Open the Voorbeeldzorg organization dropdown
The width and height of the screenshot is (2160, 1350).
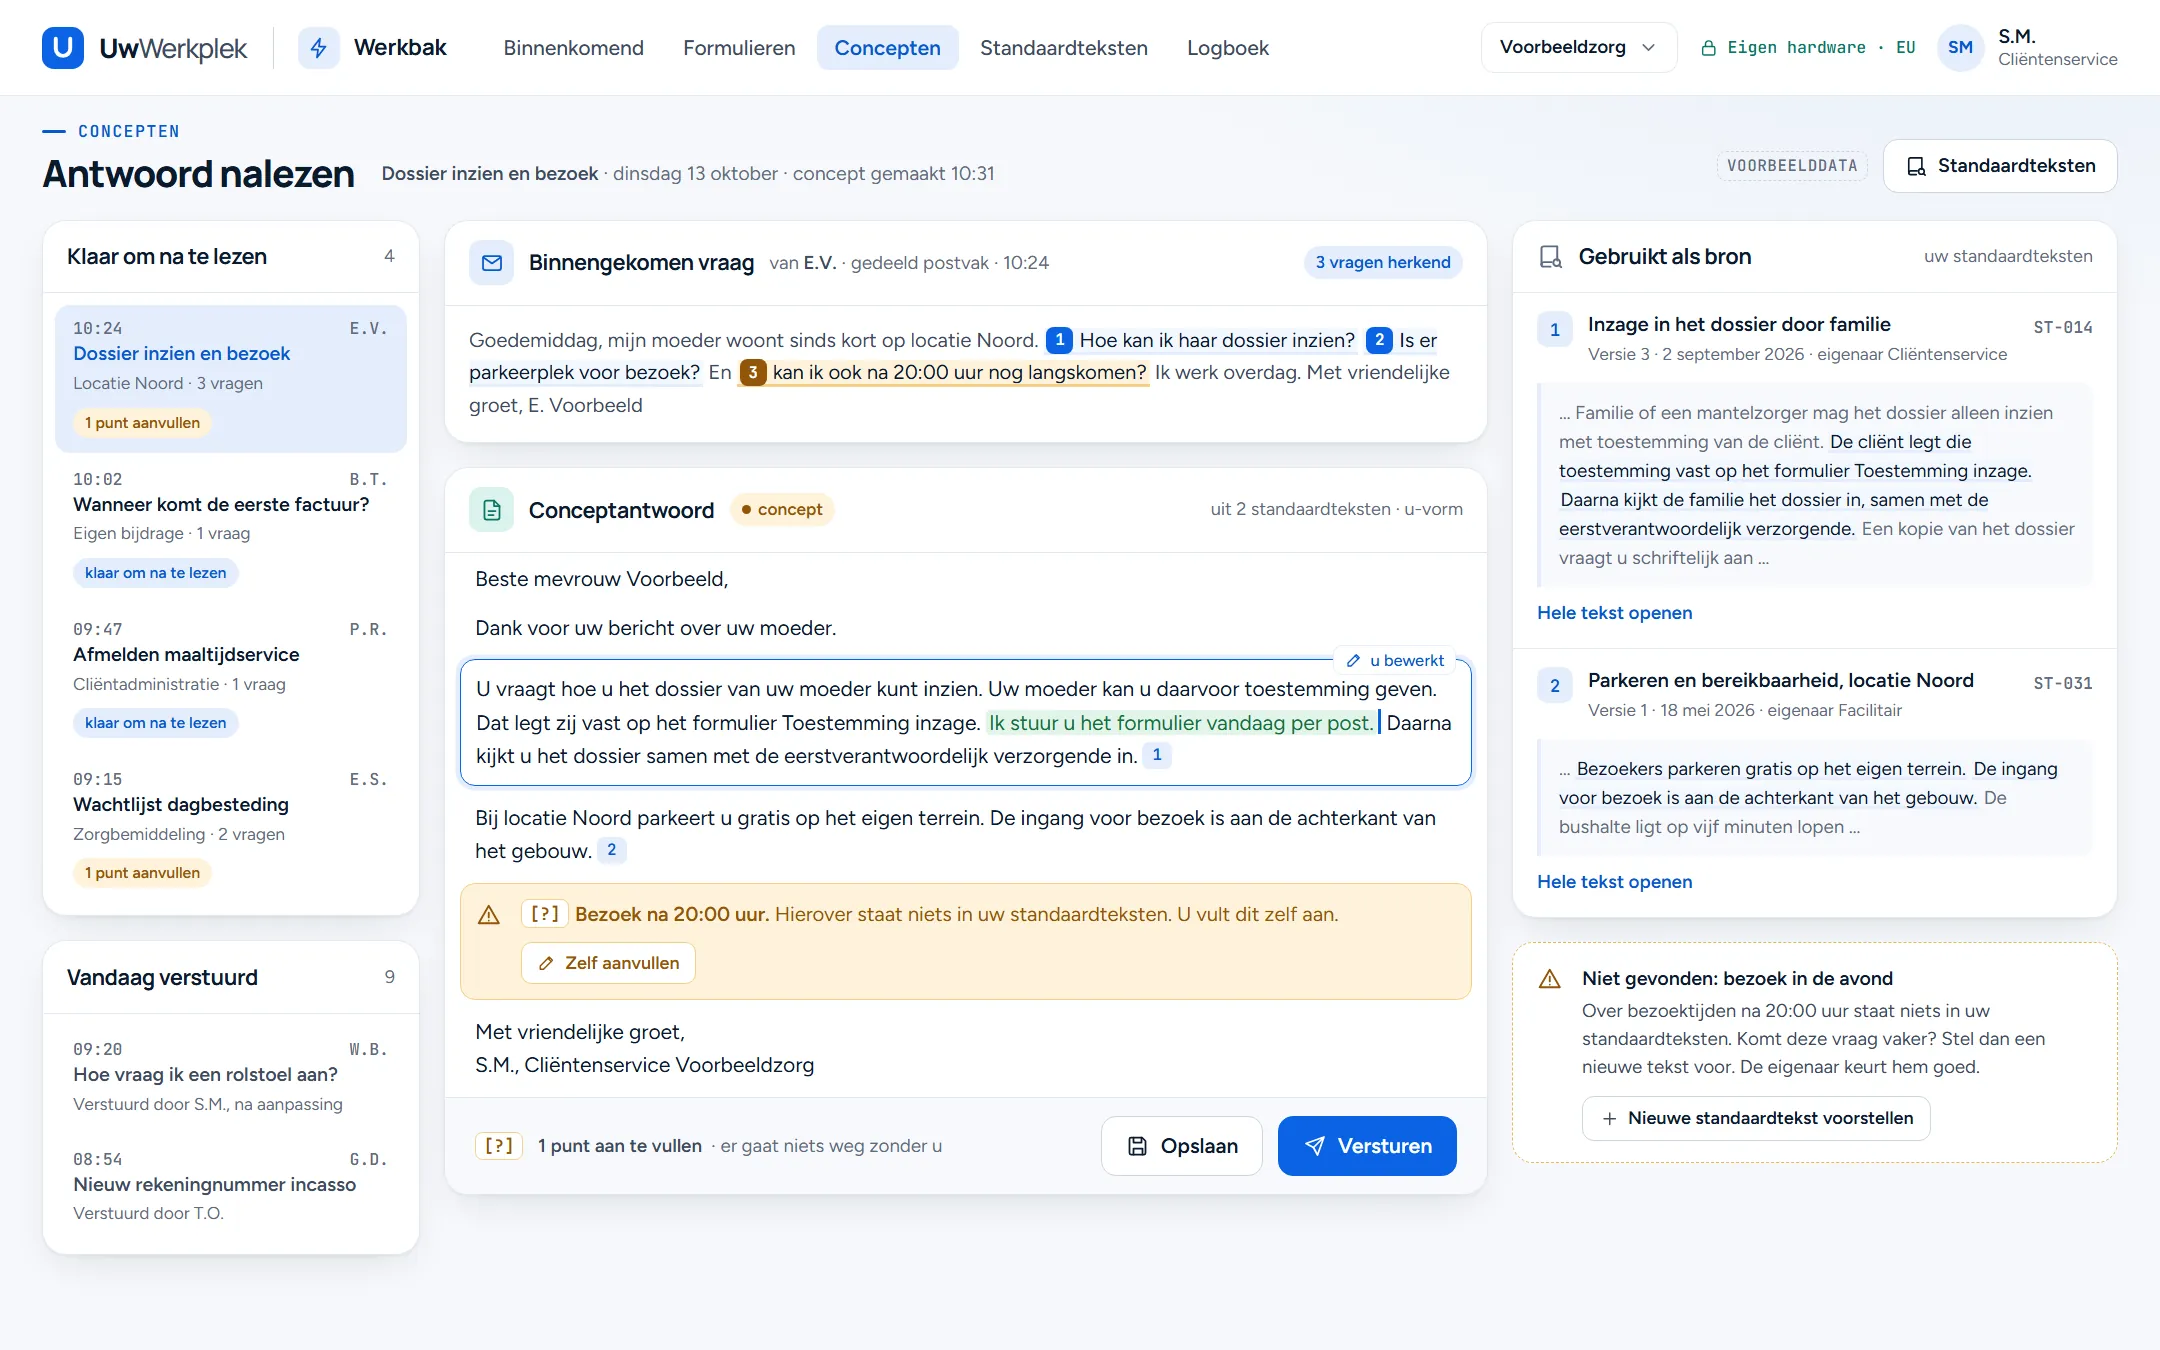(x=1578, y=48)
